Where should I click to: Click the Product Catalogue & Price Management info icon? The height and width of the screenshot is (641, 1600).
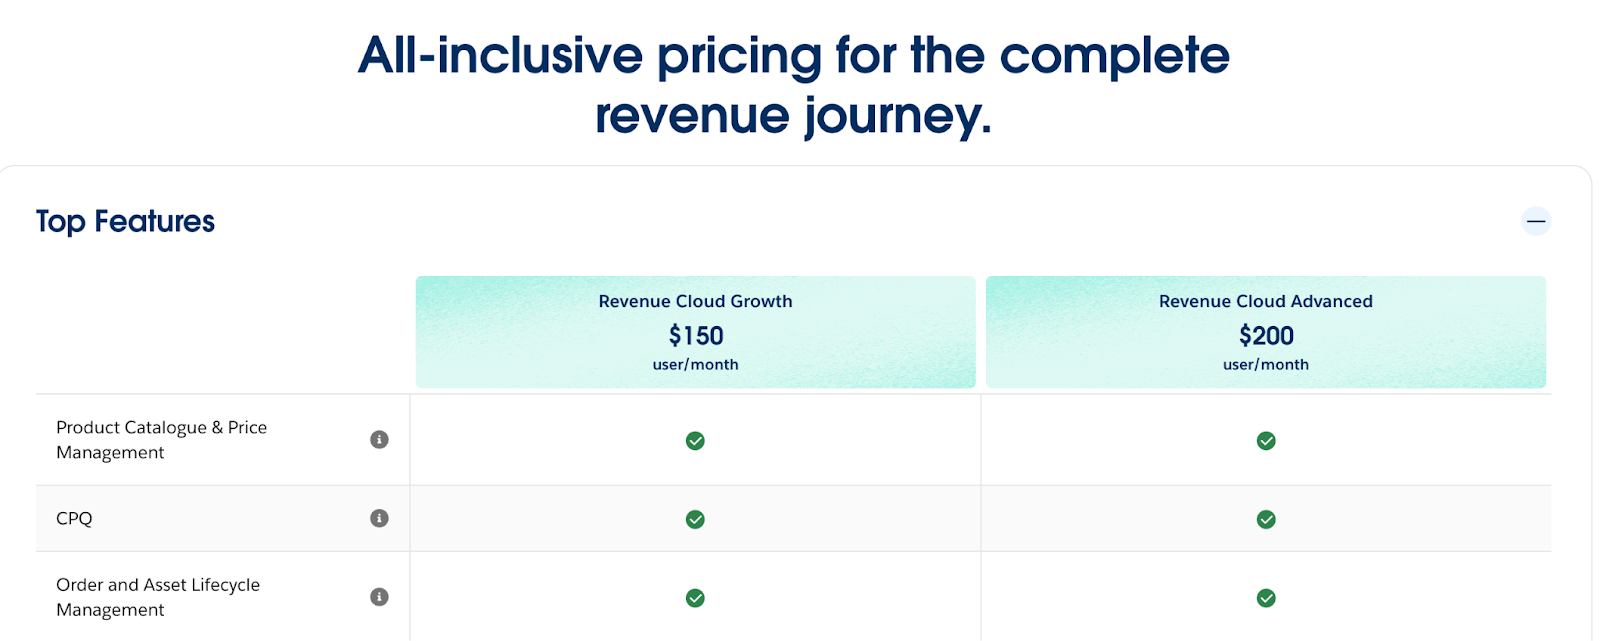pos(378,439)
